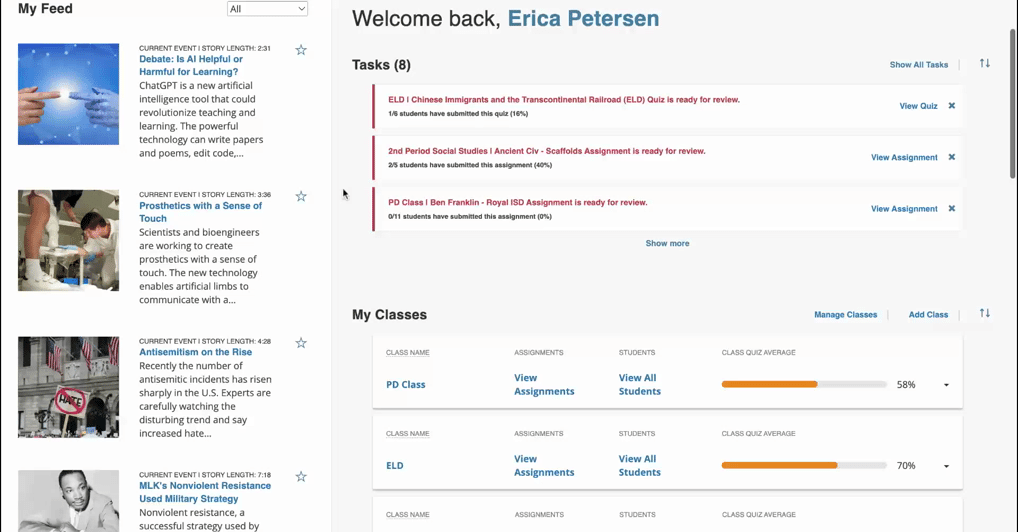Open the AI debate story thumbnail

(68, 94)
